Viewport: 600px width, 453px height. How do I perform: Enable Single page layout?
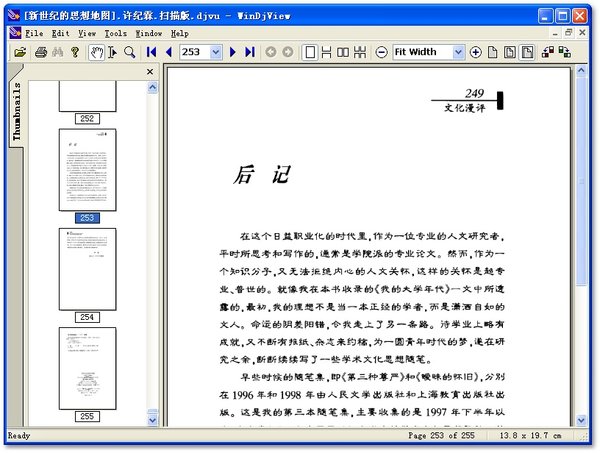pyautogui.click(x=310, y=52)
